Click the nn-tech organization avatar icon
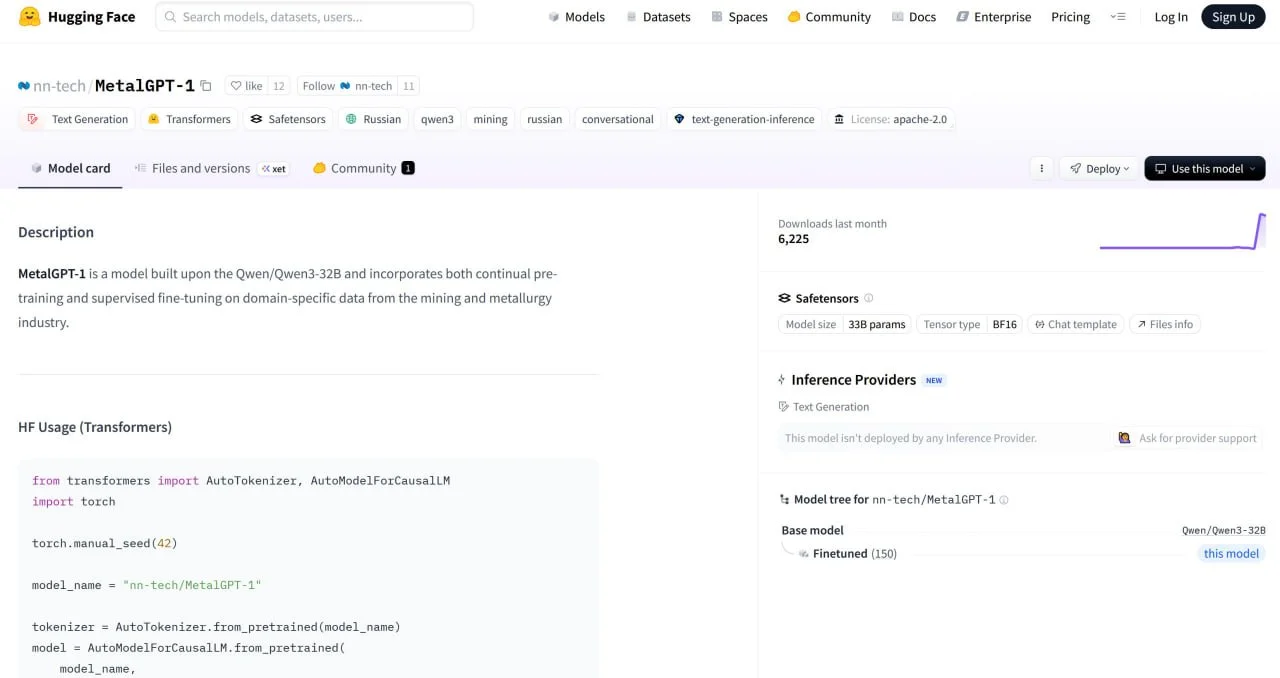 point(24,86)
